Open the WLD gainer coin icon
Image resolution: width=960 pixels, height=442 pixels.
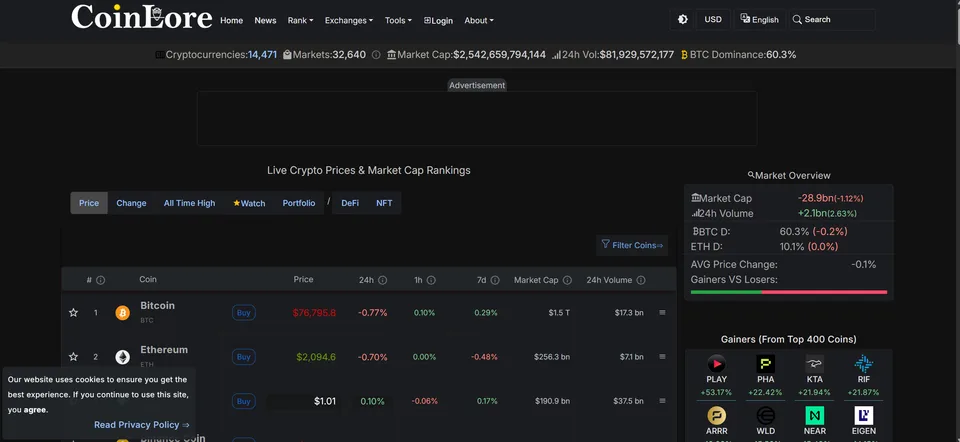pyautogui.click(x=765, y=416)
